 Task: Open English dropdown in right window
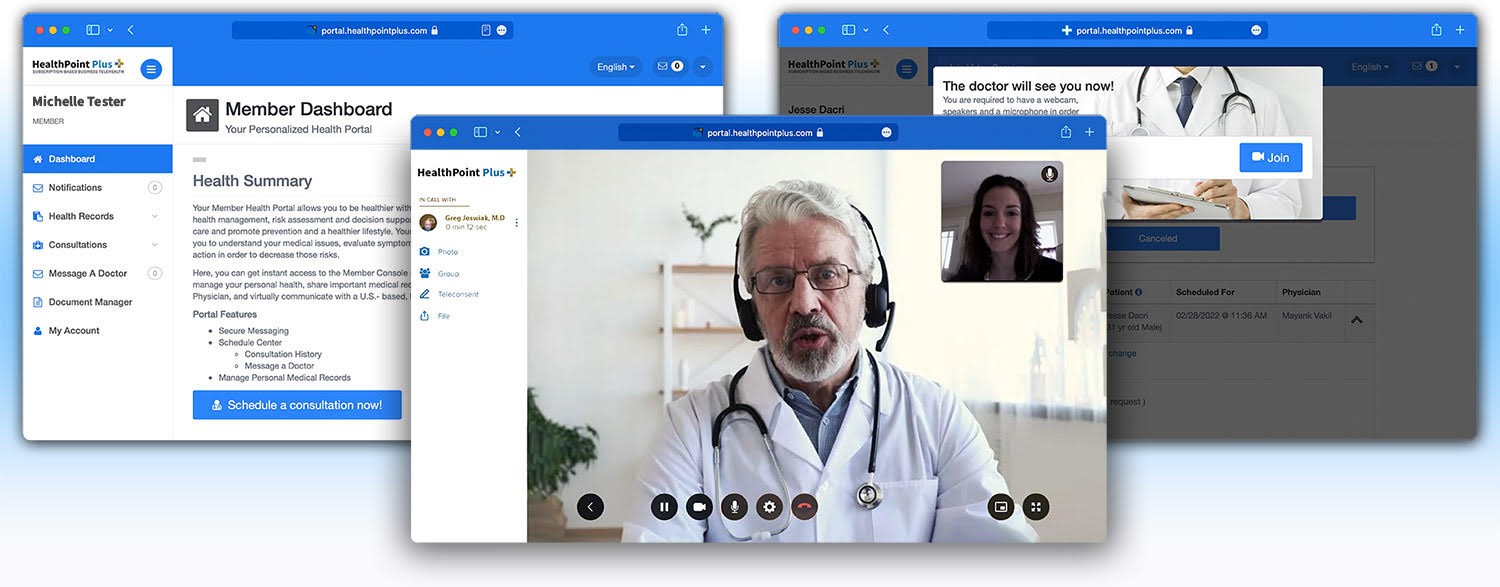click(1371, 67)
